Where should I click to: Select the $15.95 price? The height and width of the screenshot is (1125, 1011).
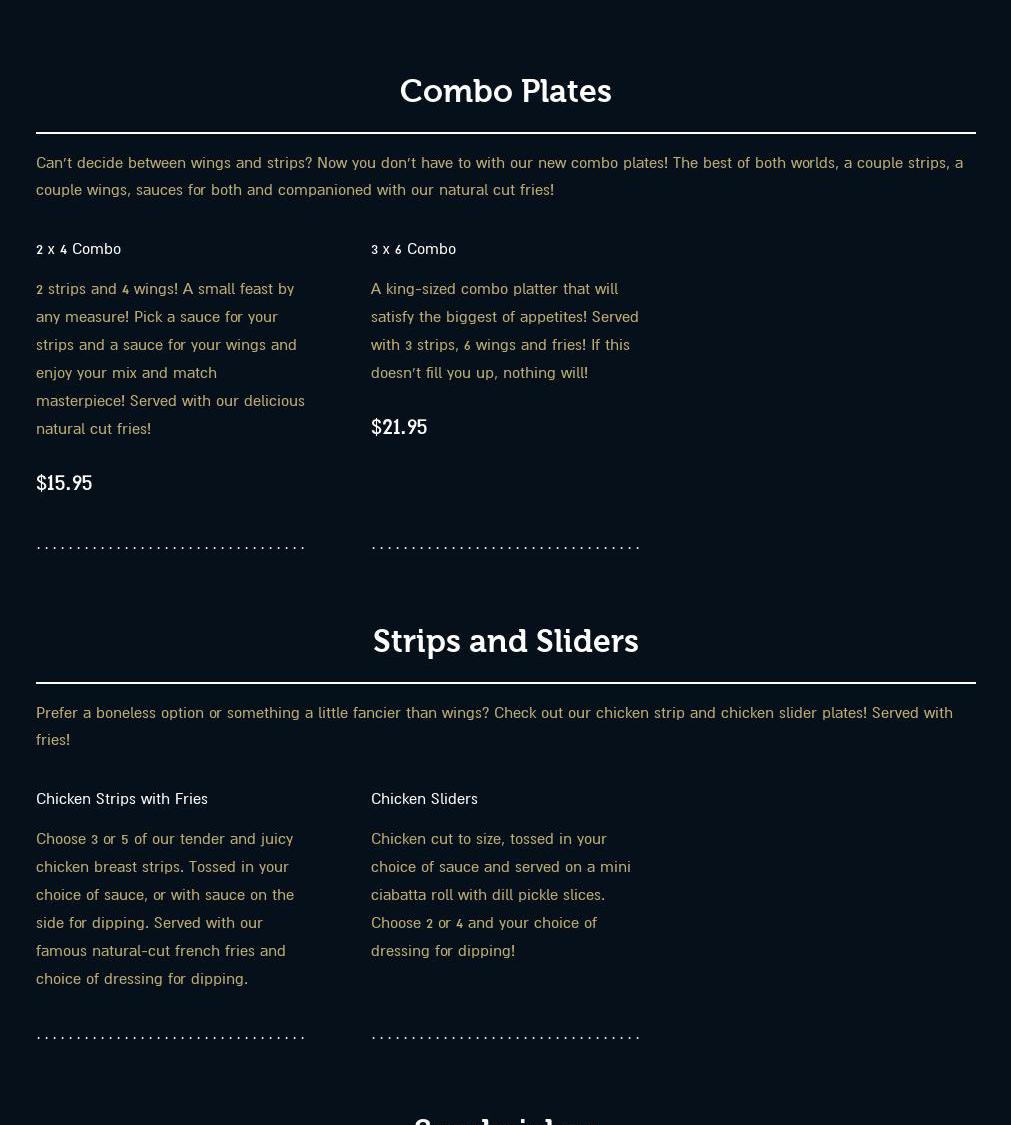coord(64,483)
